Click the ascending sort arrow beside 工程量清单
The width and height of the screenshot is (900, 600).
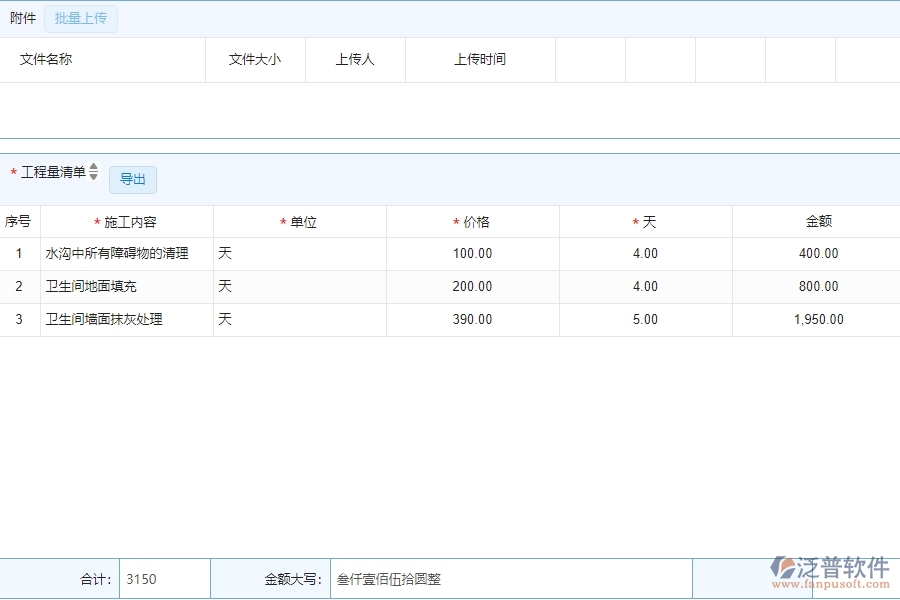coord(93,167)
